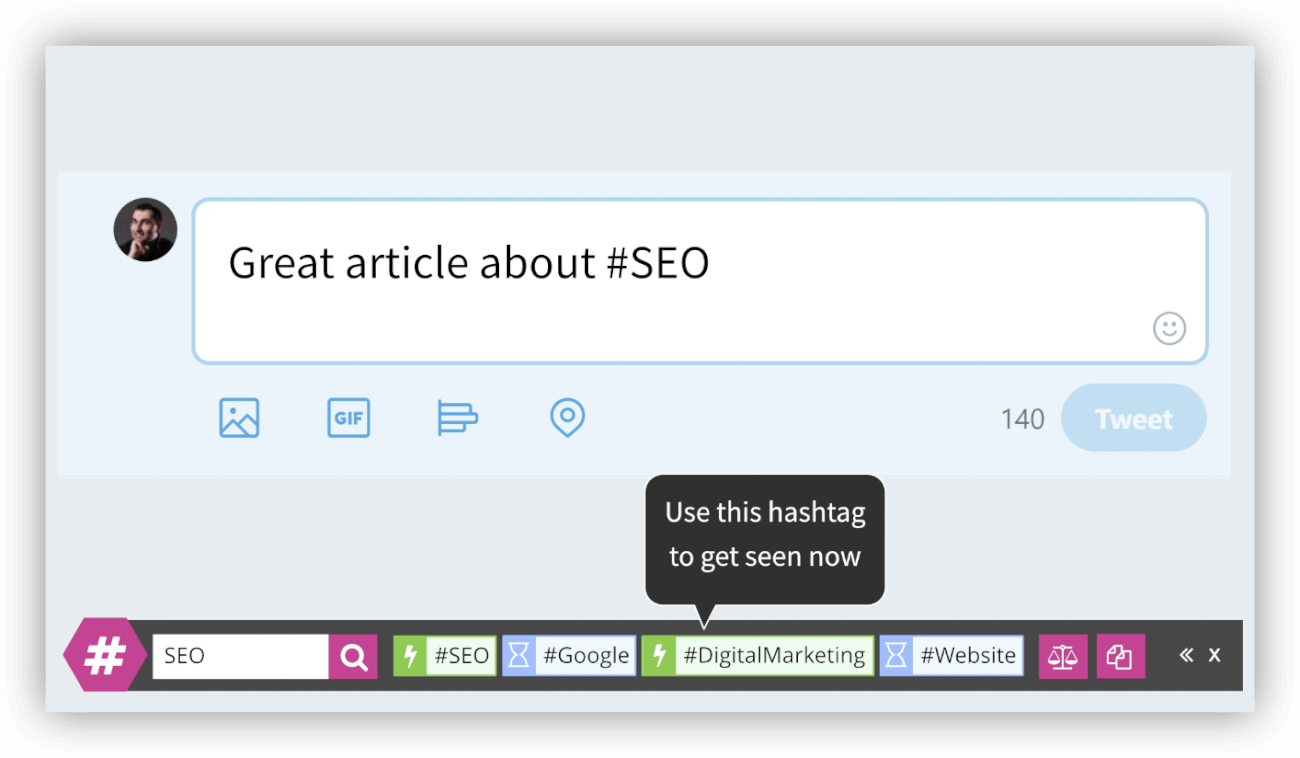1300x758 pixels.
Task: Attach a photo with the image icon
Action: point(238,418)
